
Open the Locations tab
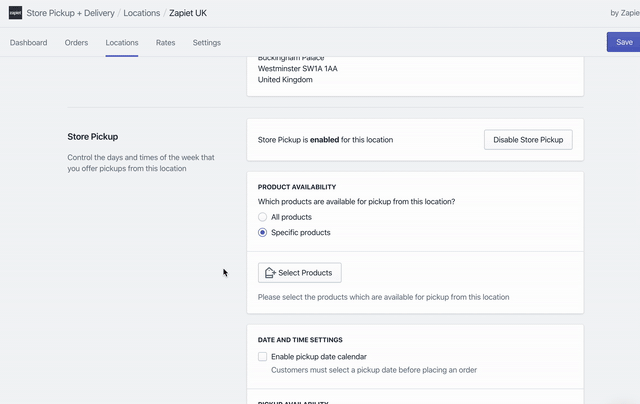(x=122, y=43)
